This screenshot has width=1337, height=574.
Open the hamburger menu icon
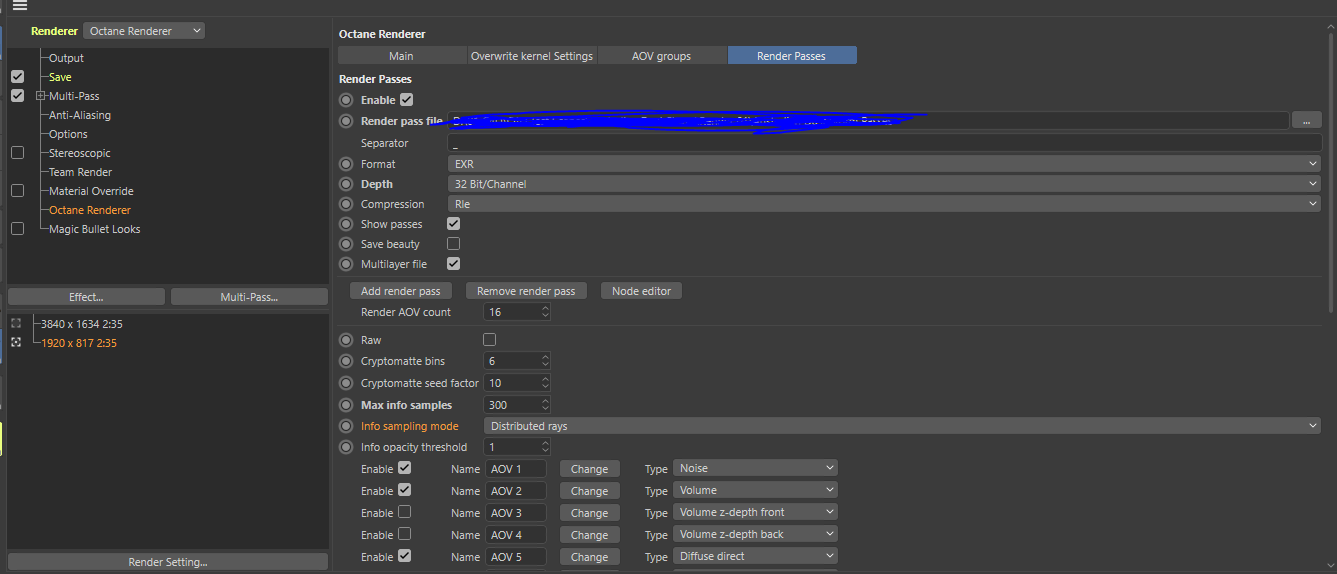(20, 5)
